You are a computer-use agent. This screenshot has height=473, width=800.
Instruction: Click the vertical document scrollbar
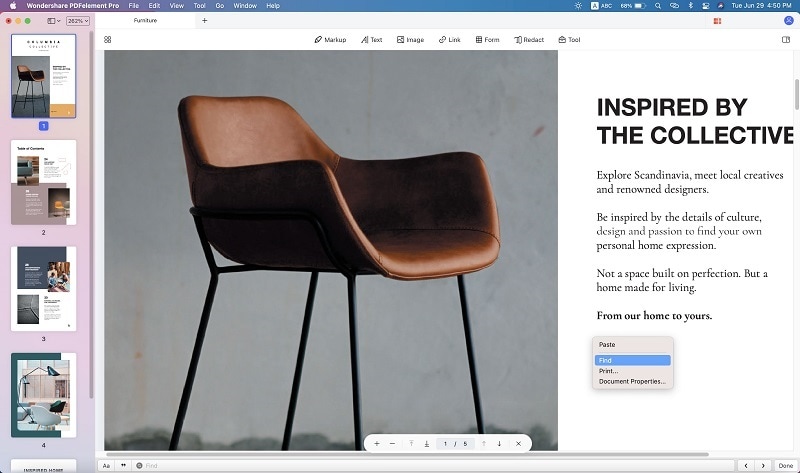pos(797,94)
